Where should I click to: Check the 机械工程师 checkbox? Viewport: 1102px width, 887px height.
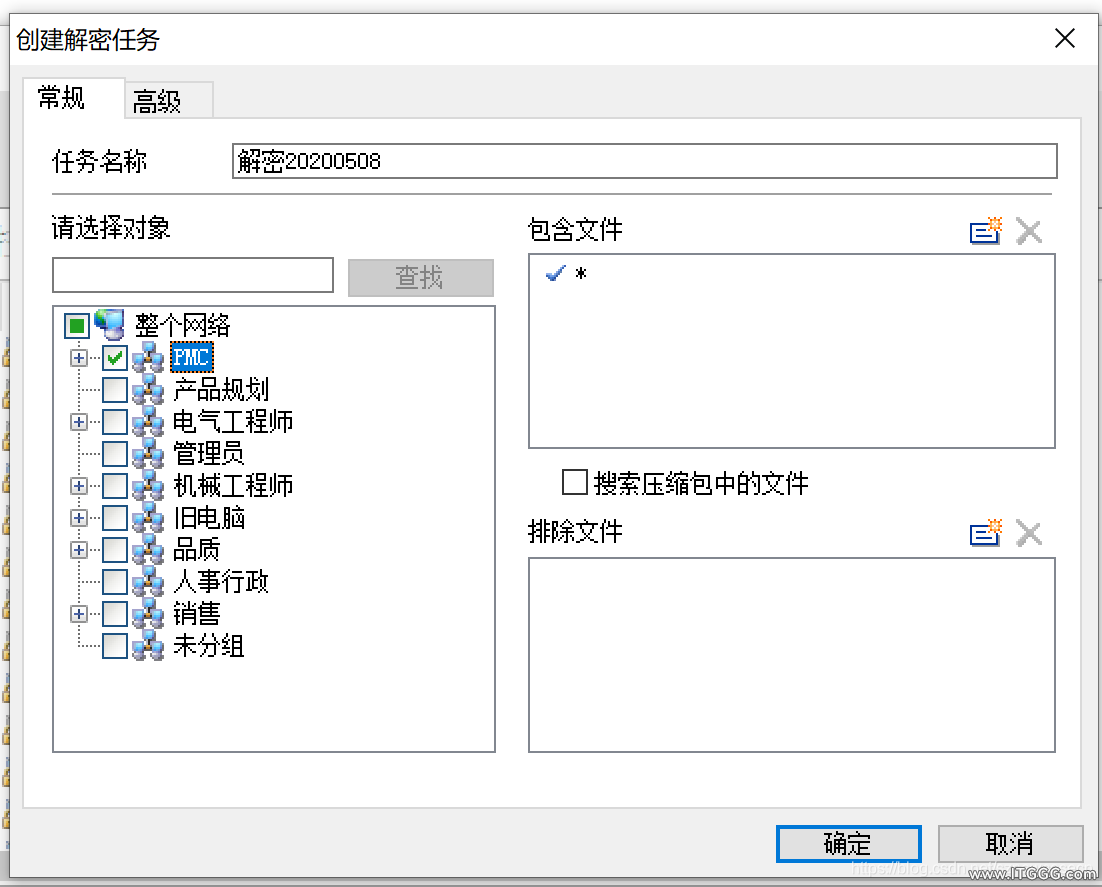coord(115,486)
